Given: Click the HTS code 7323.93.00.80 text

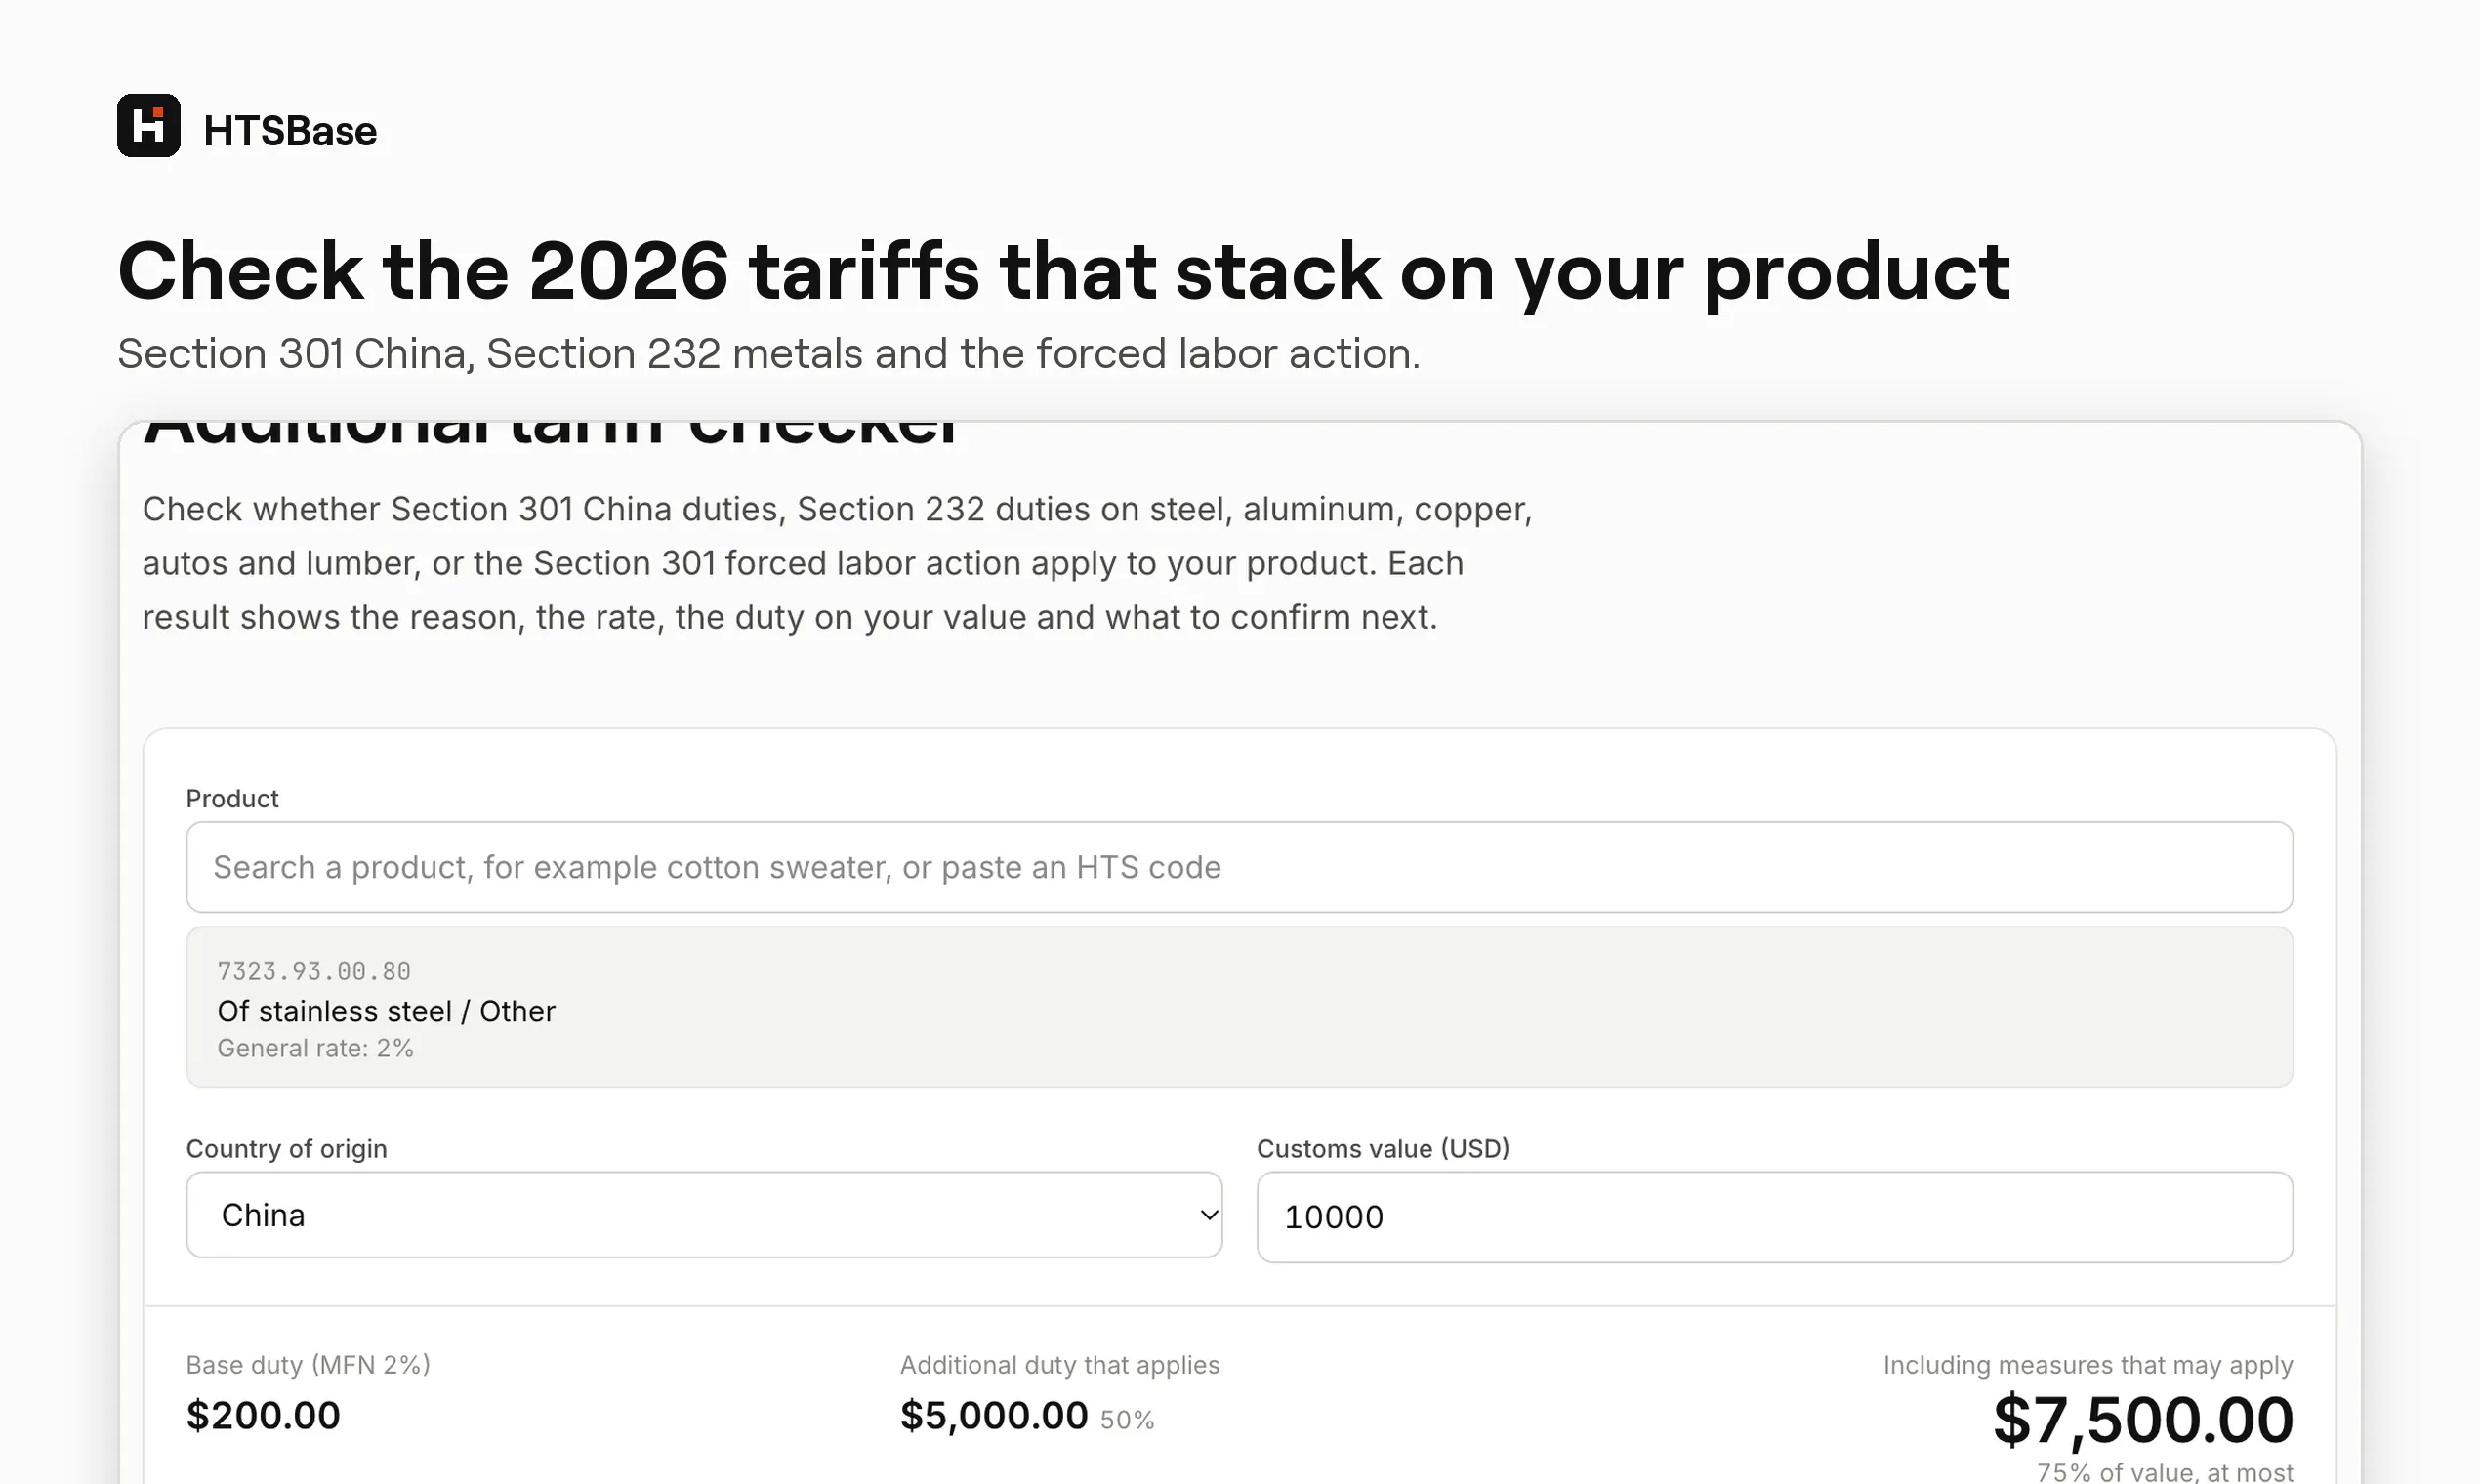Looking at the screenshot, I should pyautogui.click(x=314, y=971).
